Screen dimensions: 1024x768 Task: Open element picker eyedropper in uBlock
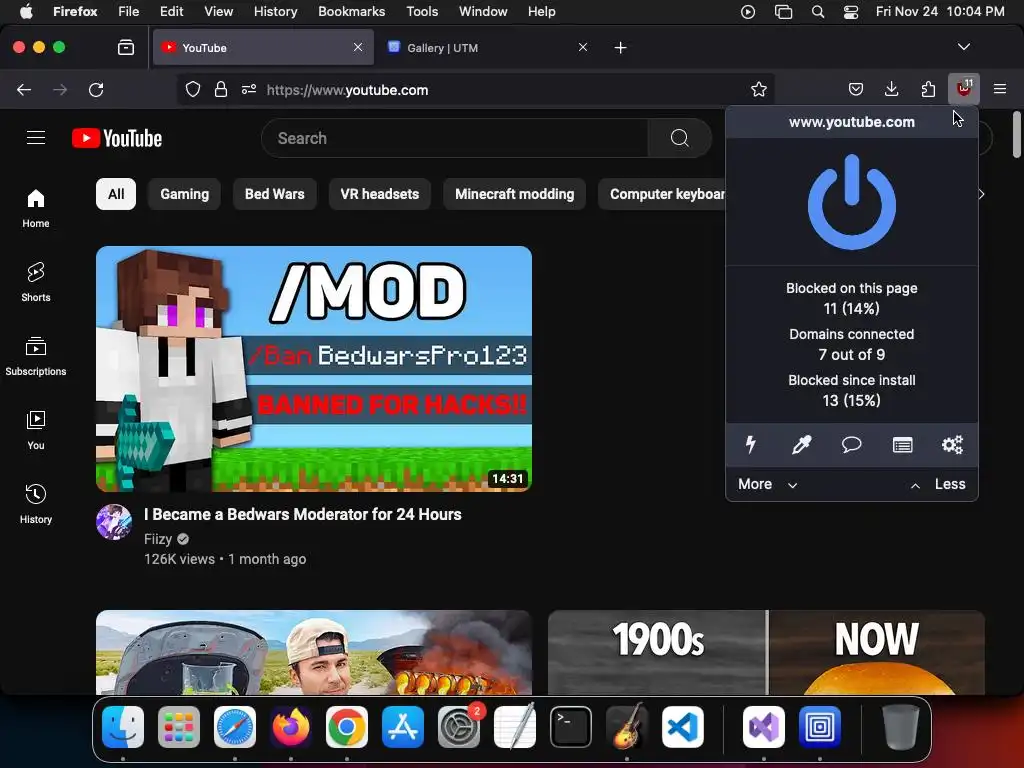[x=801, y=445]
